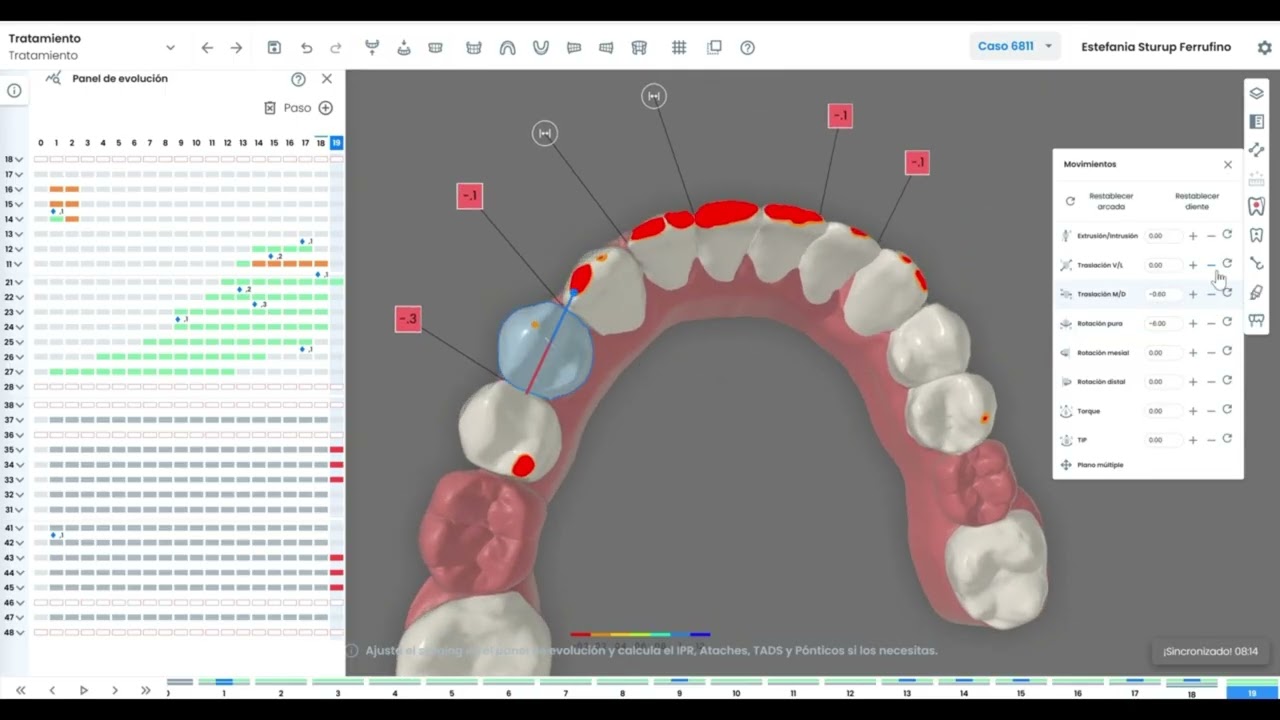The image size is (1280, 720).
Task: Increase Extrusión/Intrusión with plus
Action: pyautogui.click(x=1193, y=236)
